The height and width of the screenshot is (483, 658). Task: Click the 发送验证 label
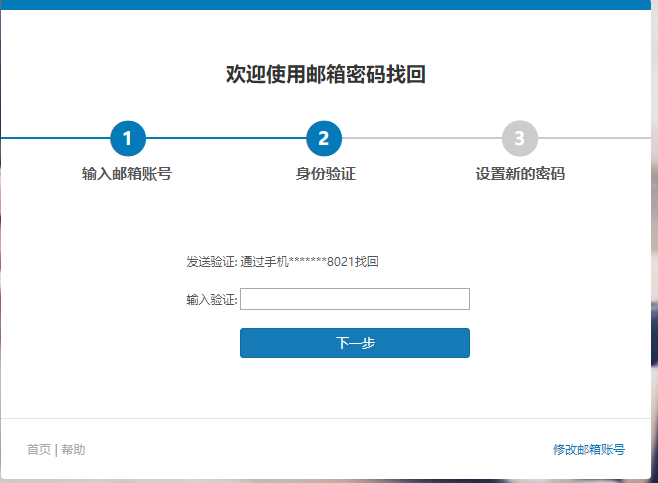pos(211,262)
